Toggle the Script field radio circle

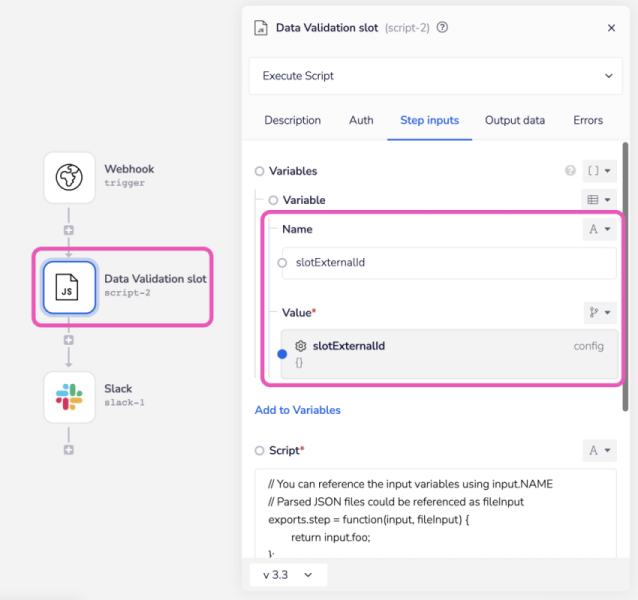[x=260, y=451]
